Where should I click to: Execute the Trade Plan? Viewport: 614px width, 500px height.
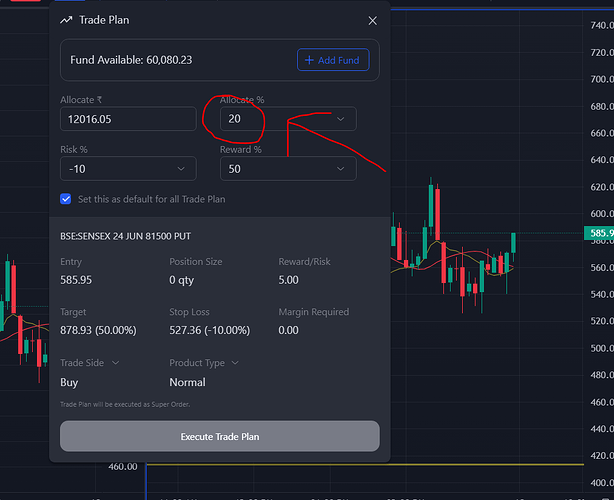(x=219, y=436)
